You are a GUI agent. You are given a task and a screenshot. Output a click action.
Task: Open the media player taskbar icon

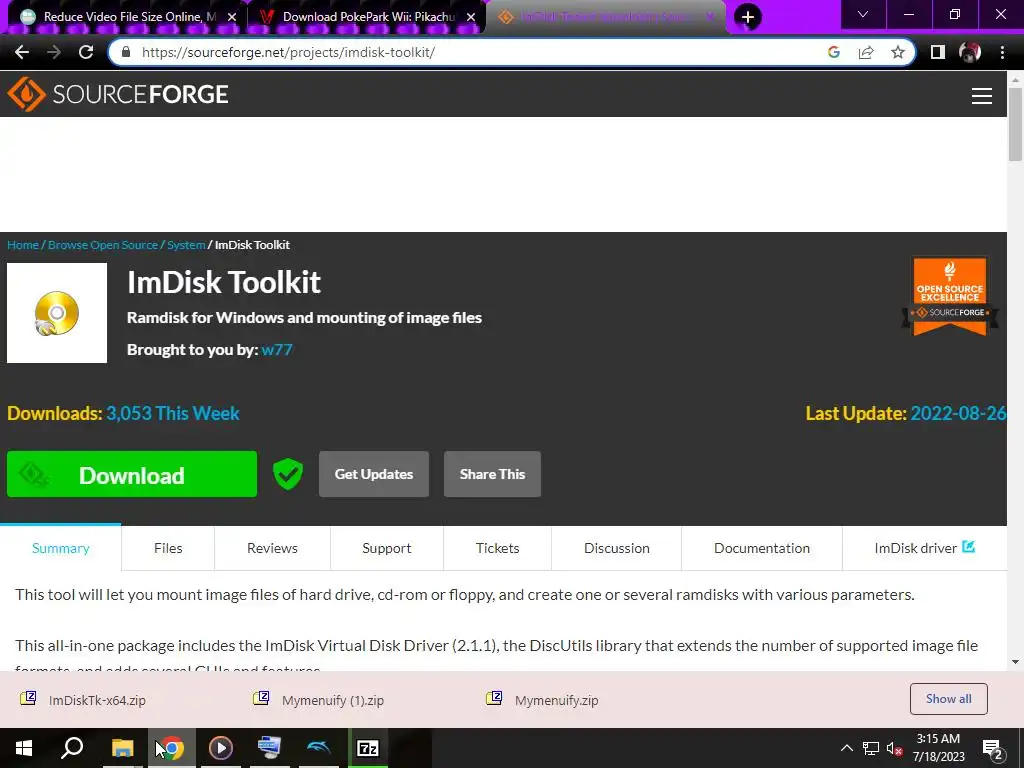220,748
